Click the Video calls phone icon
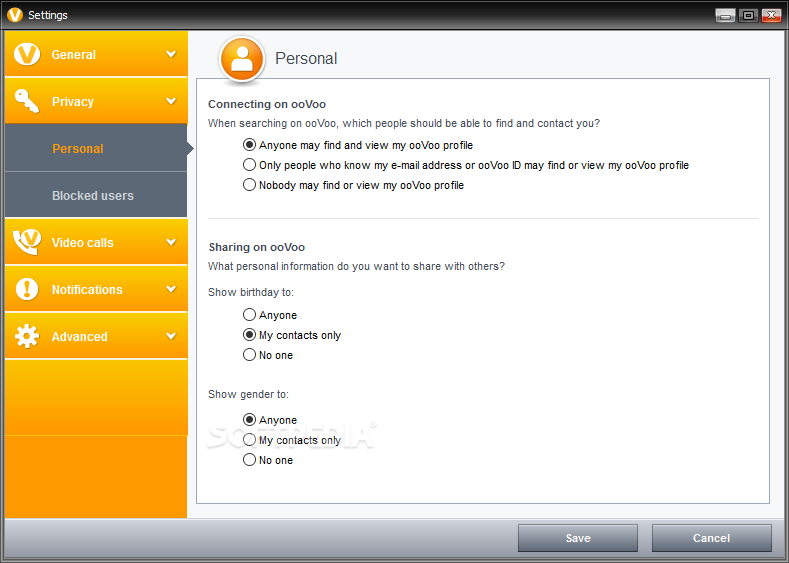 [27, 242]
